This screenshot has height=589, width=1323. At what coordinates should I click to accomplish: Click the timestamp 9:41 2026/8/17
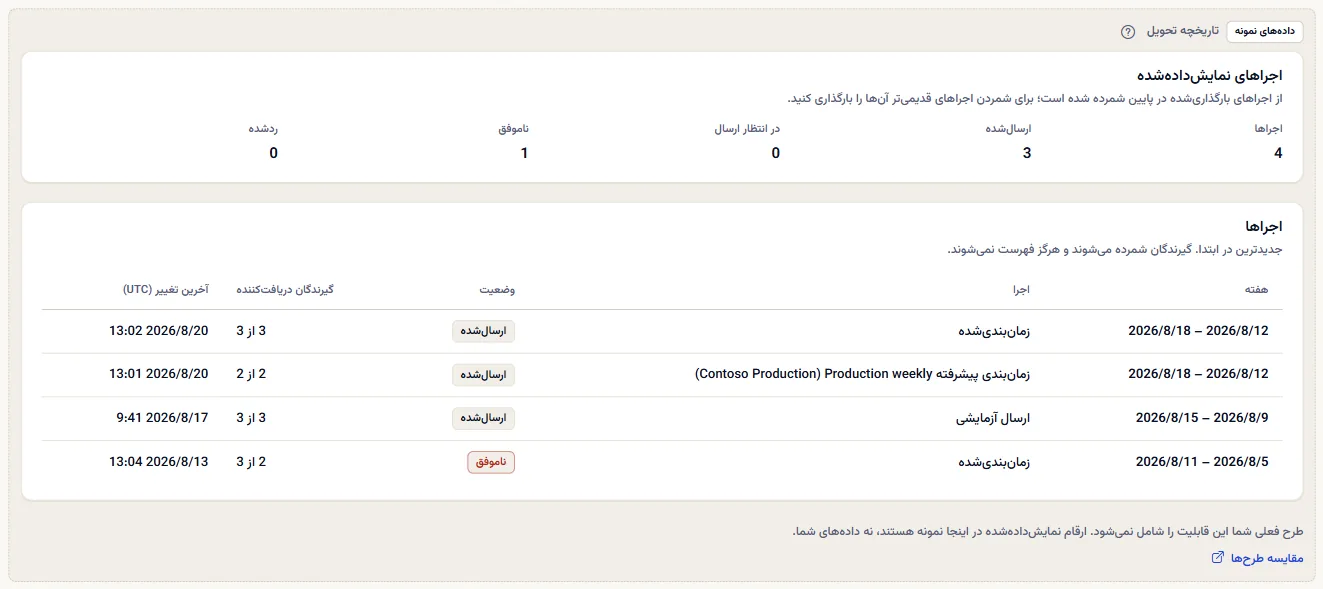tap(162, 418)
